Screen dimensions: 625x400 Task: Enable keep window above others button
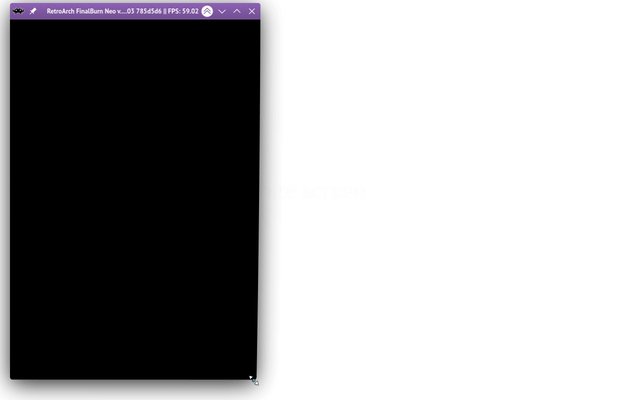pos(207,11)
